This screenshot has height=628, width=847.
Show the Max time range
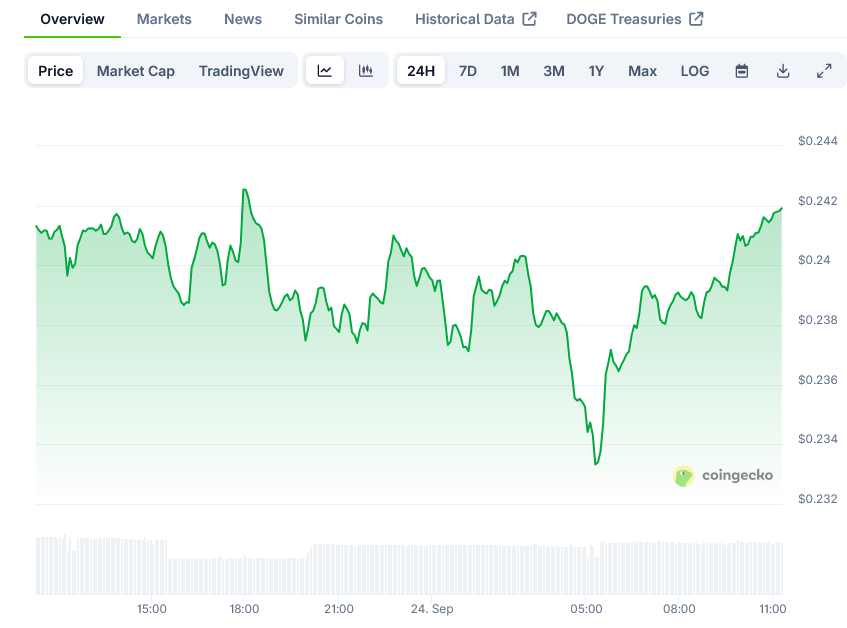coord(642,71)
